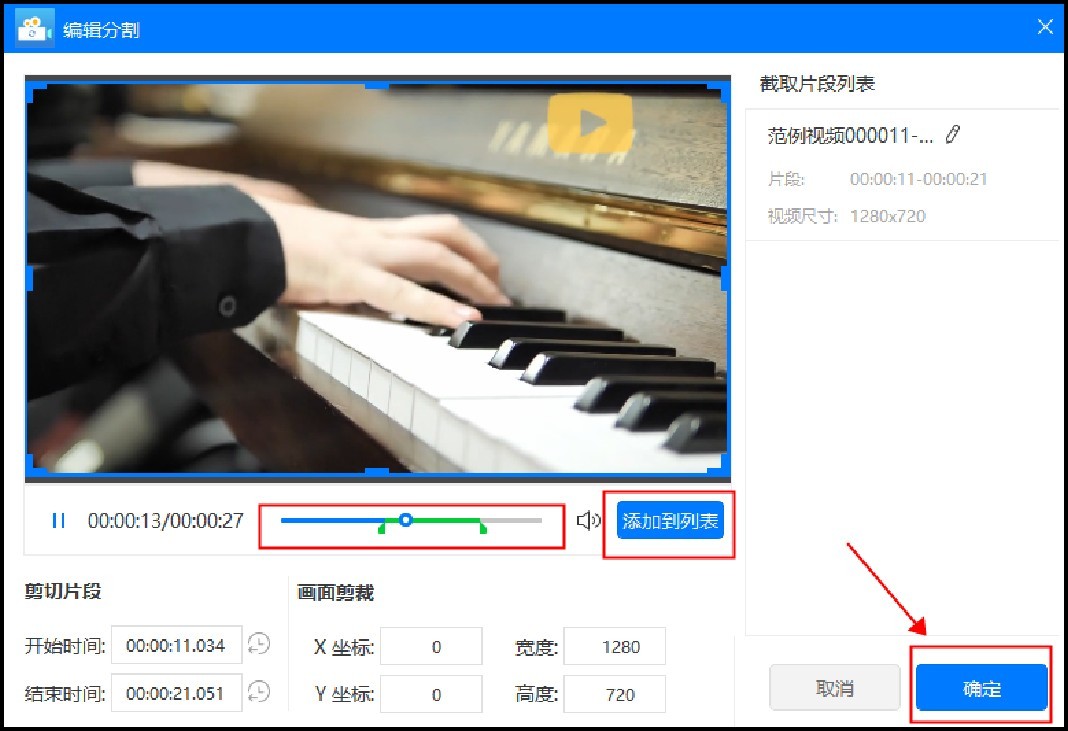This screenshot has width=1068, height=731.
Task: Edit the 高度 field showing 720
Action: (614, 694)
